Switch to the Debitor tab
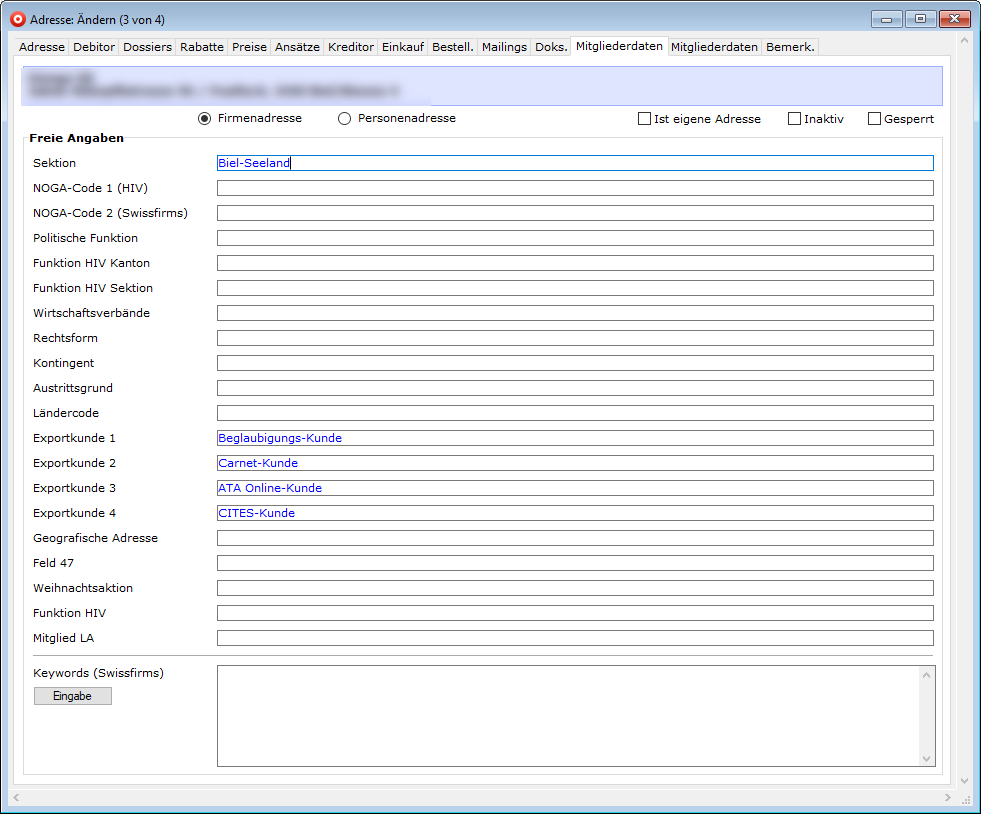The image size is (981, 814). point(94,47)
